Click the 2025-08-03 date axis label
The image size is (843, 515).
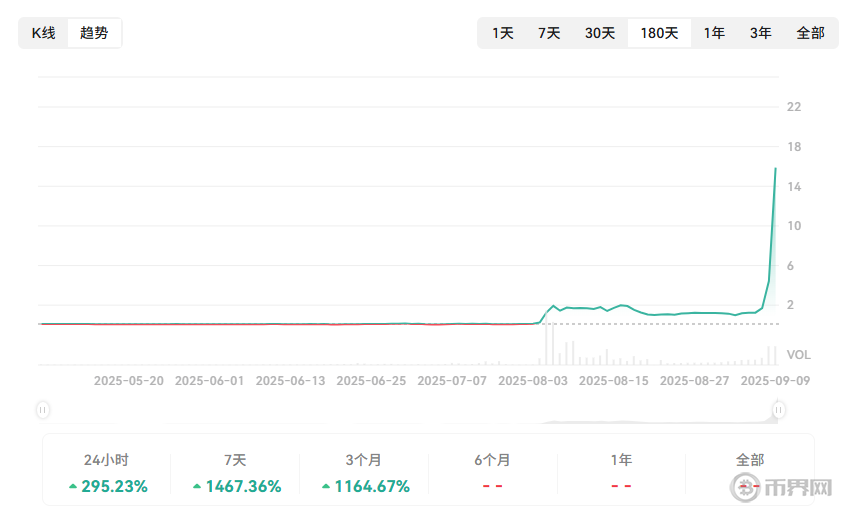click(x=532, y=381)
